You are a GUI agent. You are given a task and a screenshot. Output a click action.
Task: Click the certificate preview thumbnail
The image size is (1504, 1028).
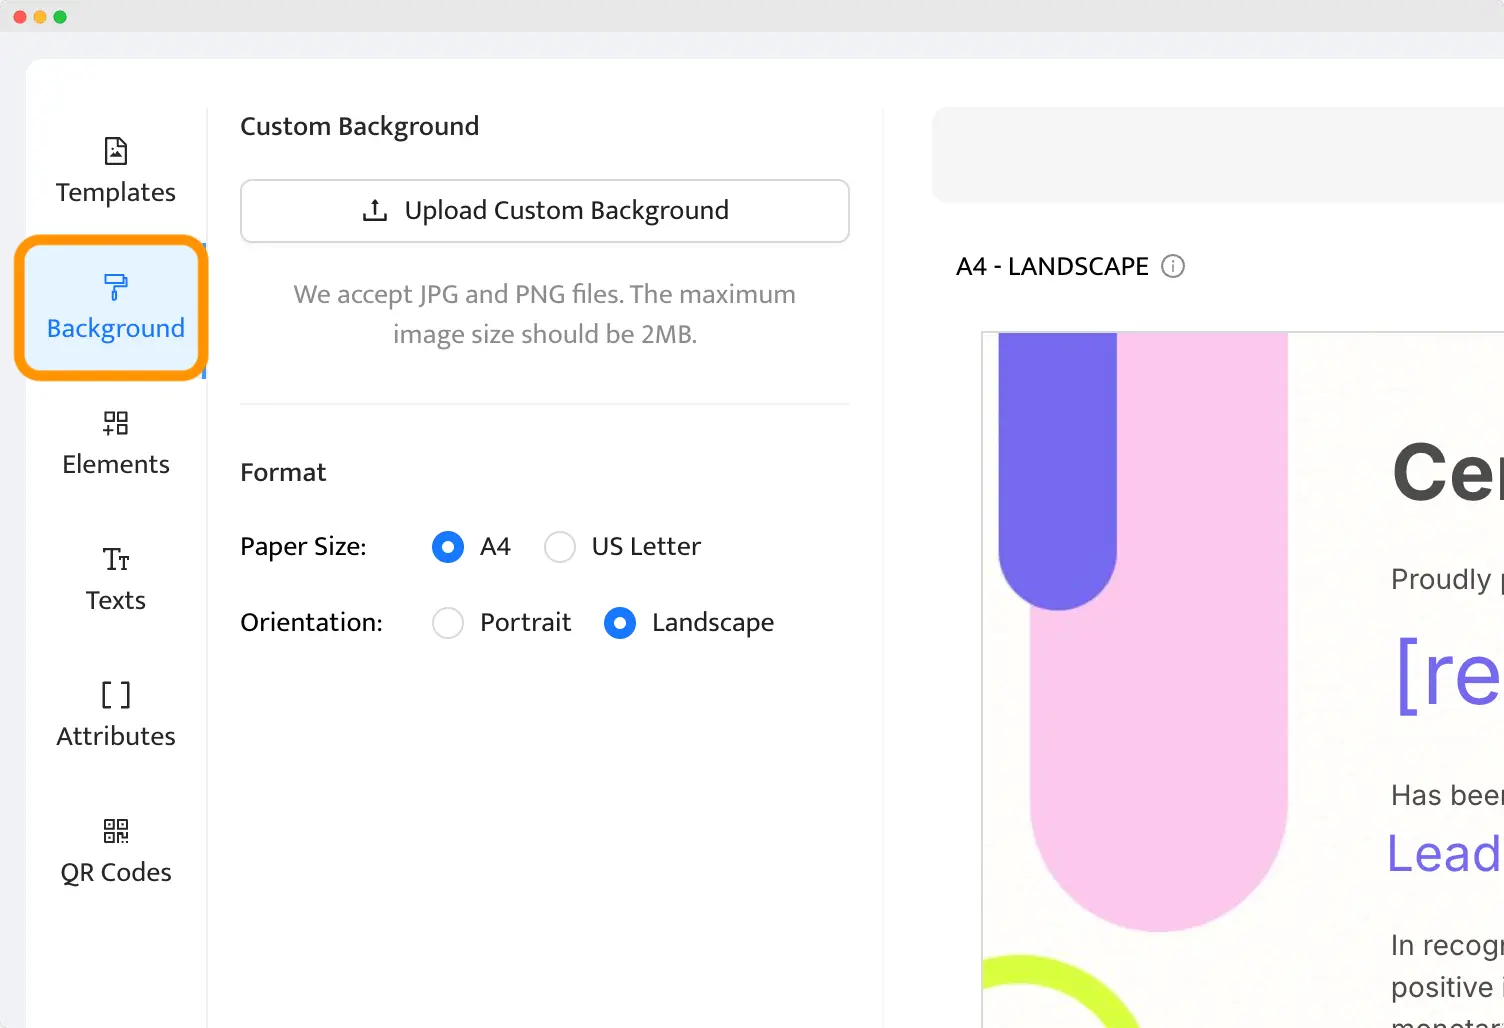tap(1243, 680)
